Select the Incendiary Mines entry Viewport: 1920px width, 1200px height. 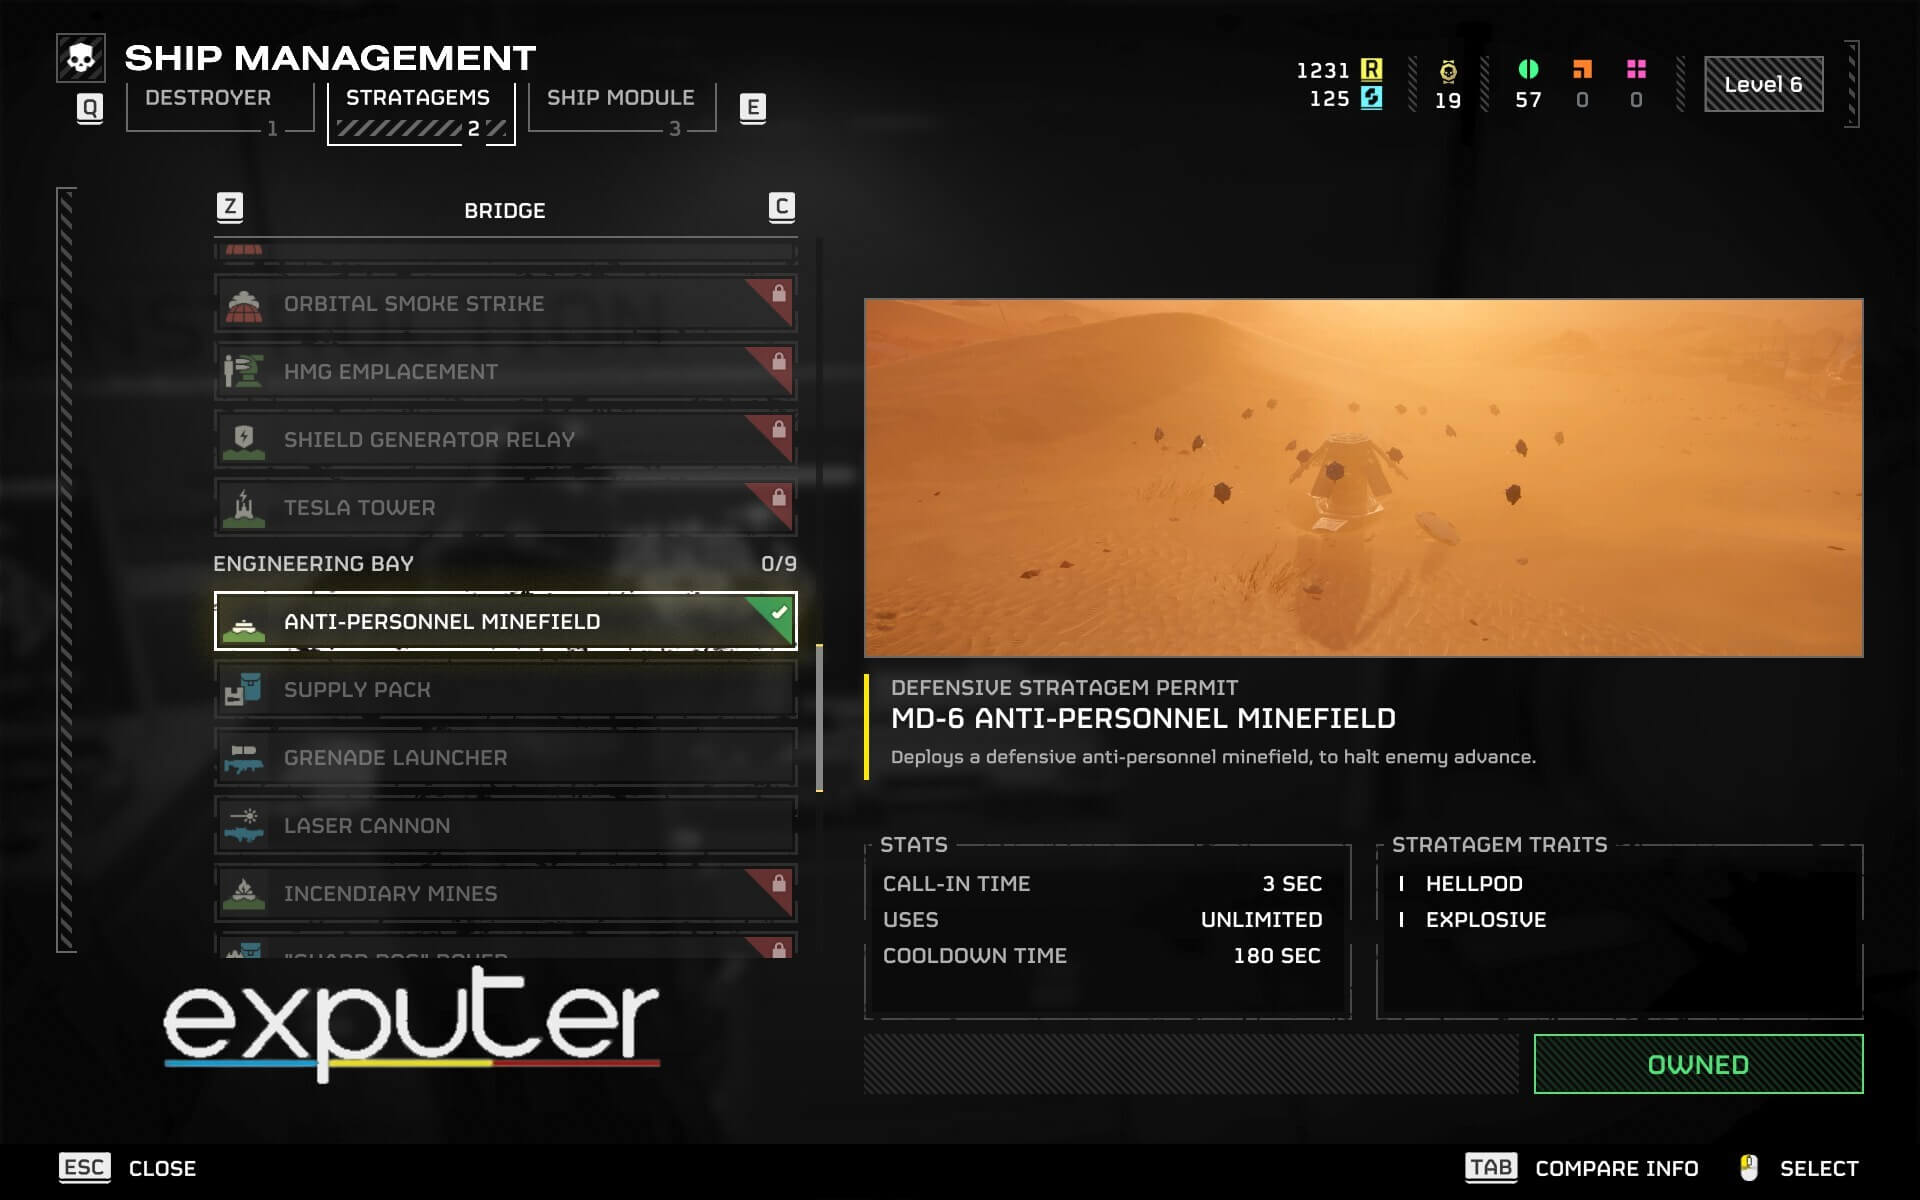click(x=505, y=894)
